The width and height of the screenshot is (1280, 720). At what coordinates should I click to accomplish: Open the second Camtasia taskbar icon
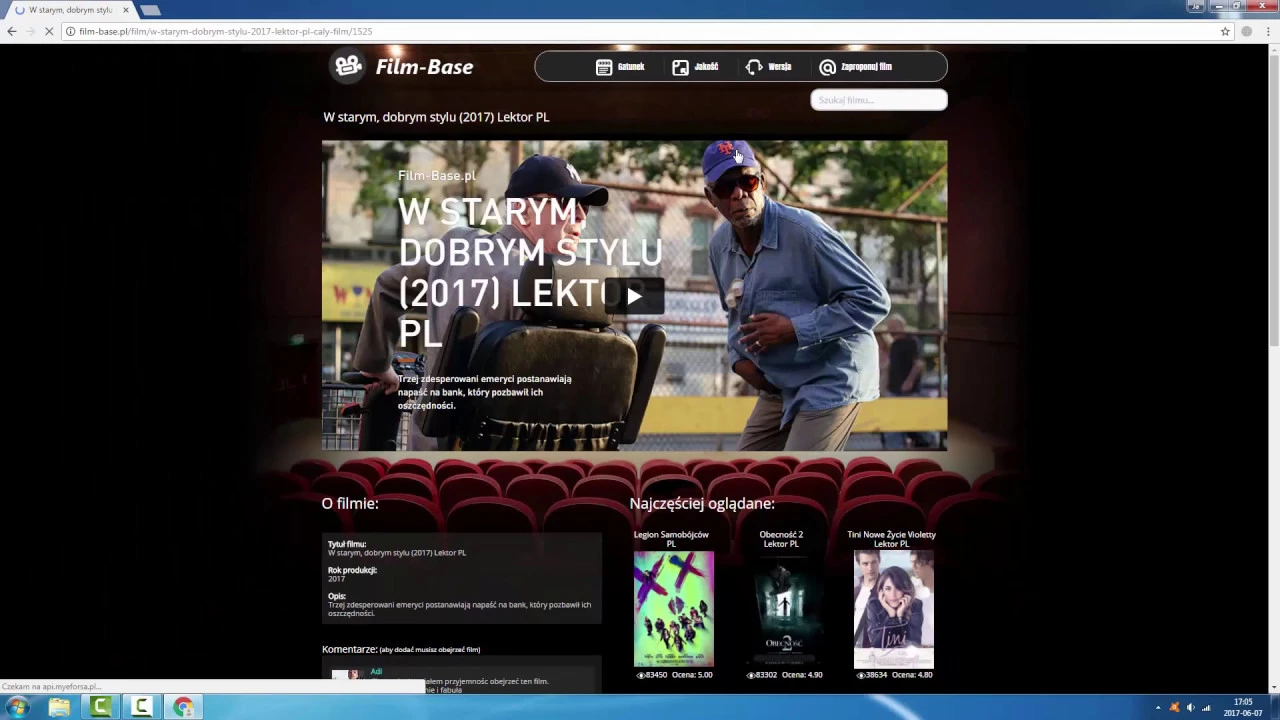tap(142, 707)
